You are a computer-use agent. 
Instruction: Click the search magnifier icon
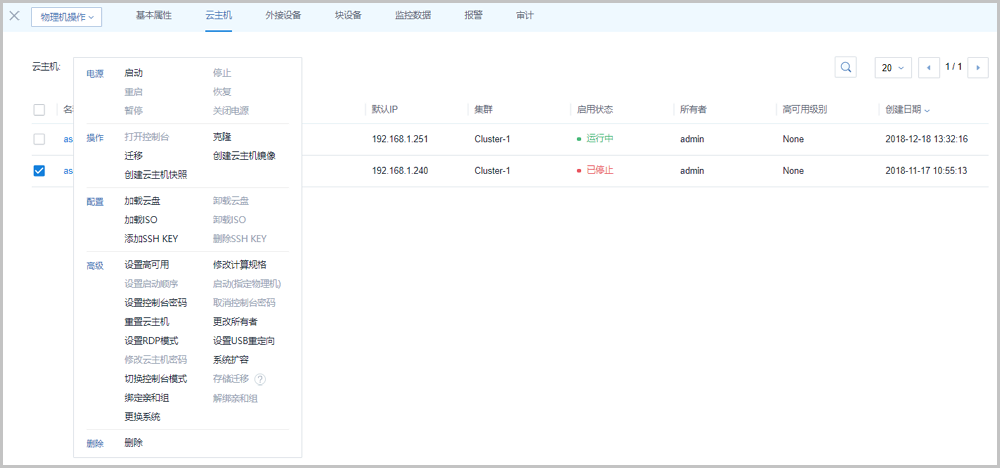[846, 67]
